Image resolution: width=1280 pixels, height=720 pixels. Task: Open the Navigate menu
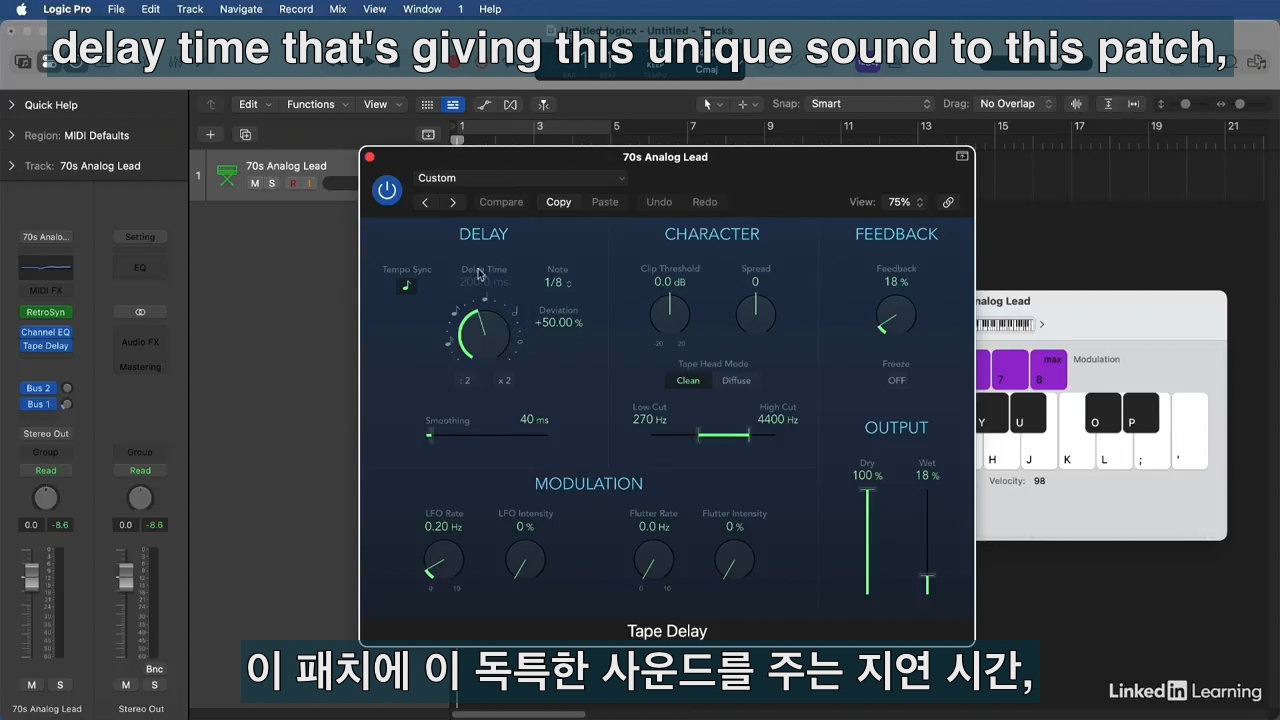pyautogui.click(x=241, y=9)
